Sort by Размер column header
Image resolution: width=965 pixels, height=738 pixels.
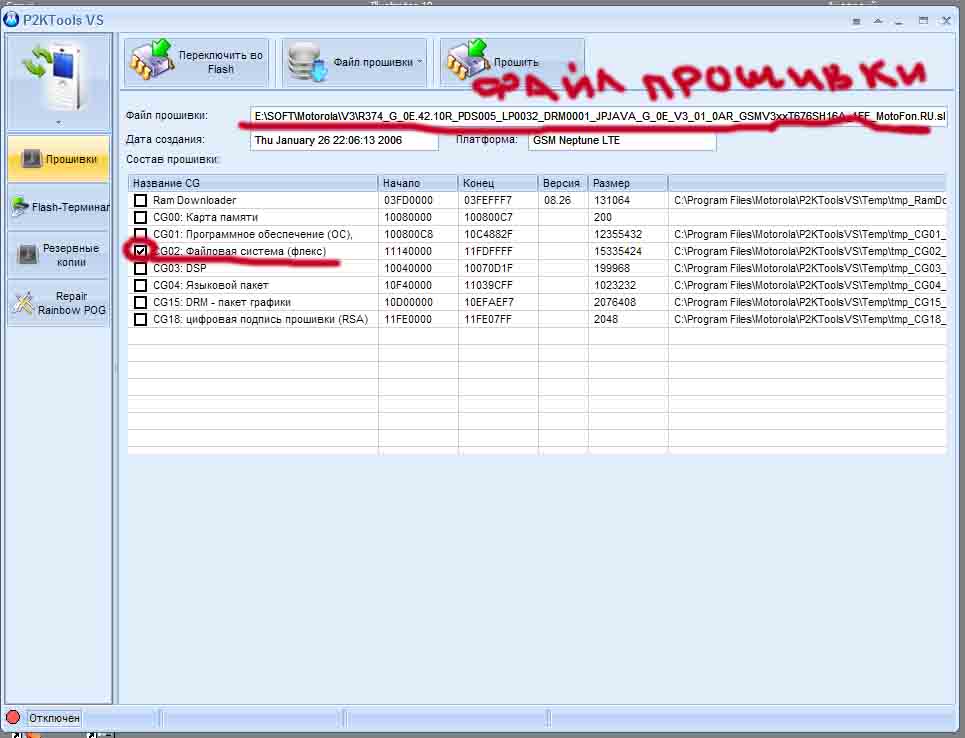[628, 183]
